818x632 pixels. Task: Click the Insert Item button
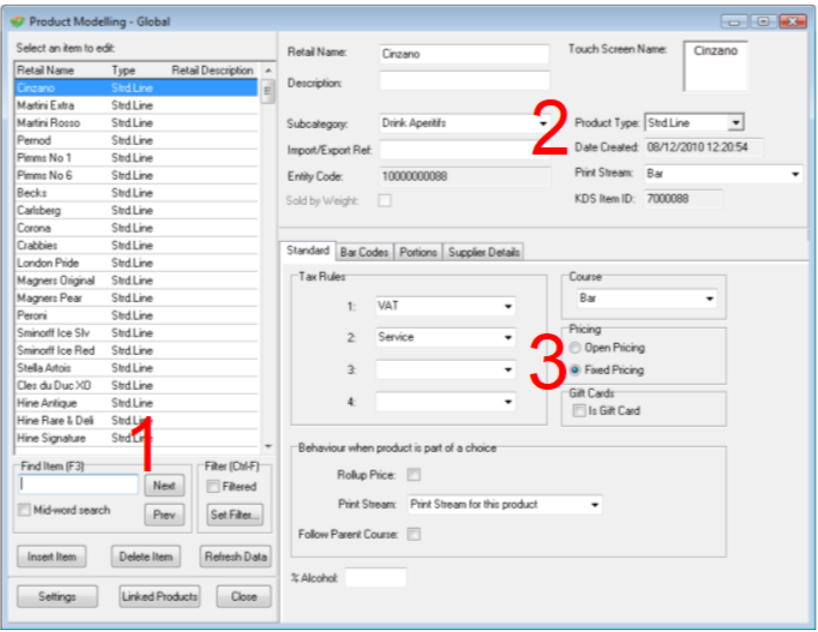51,557
